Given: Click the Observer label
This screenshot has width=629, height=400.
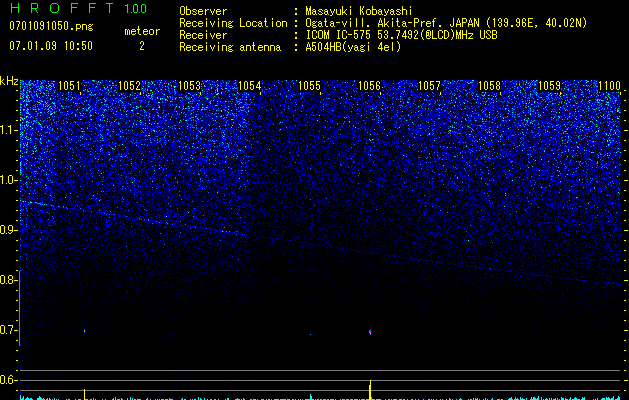Looking at the screenshot, I should [x=203, y=11].
